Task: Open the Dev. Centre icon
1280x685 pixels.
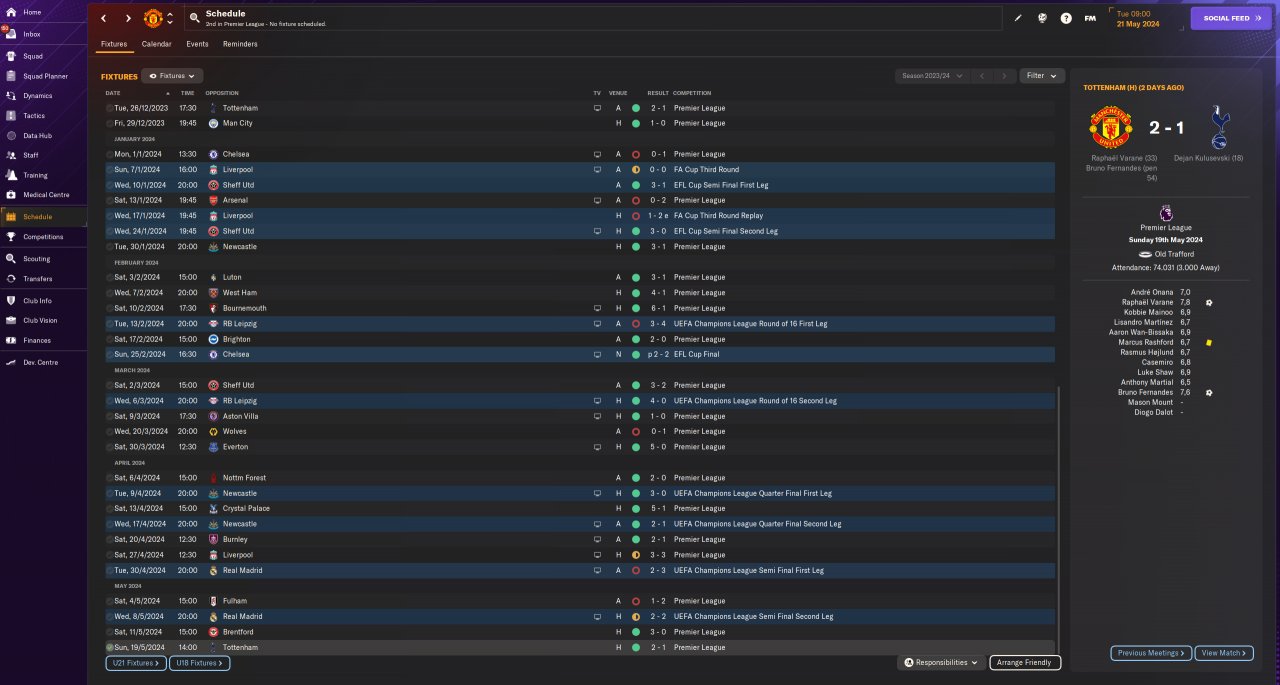Action: click(11, 362)
